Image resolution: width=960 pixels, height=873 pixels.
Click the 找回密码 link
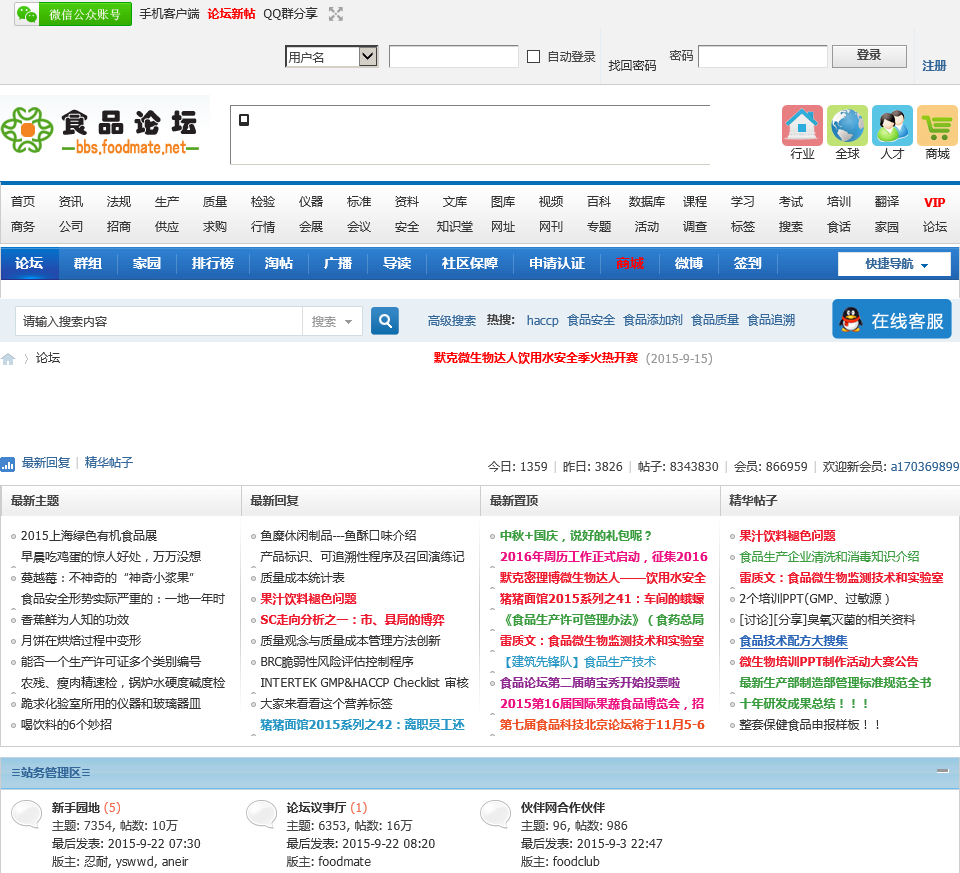pos(632,66)
